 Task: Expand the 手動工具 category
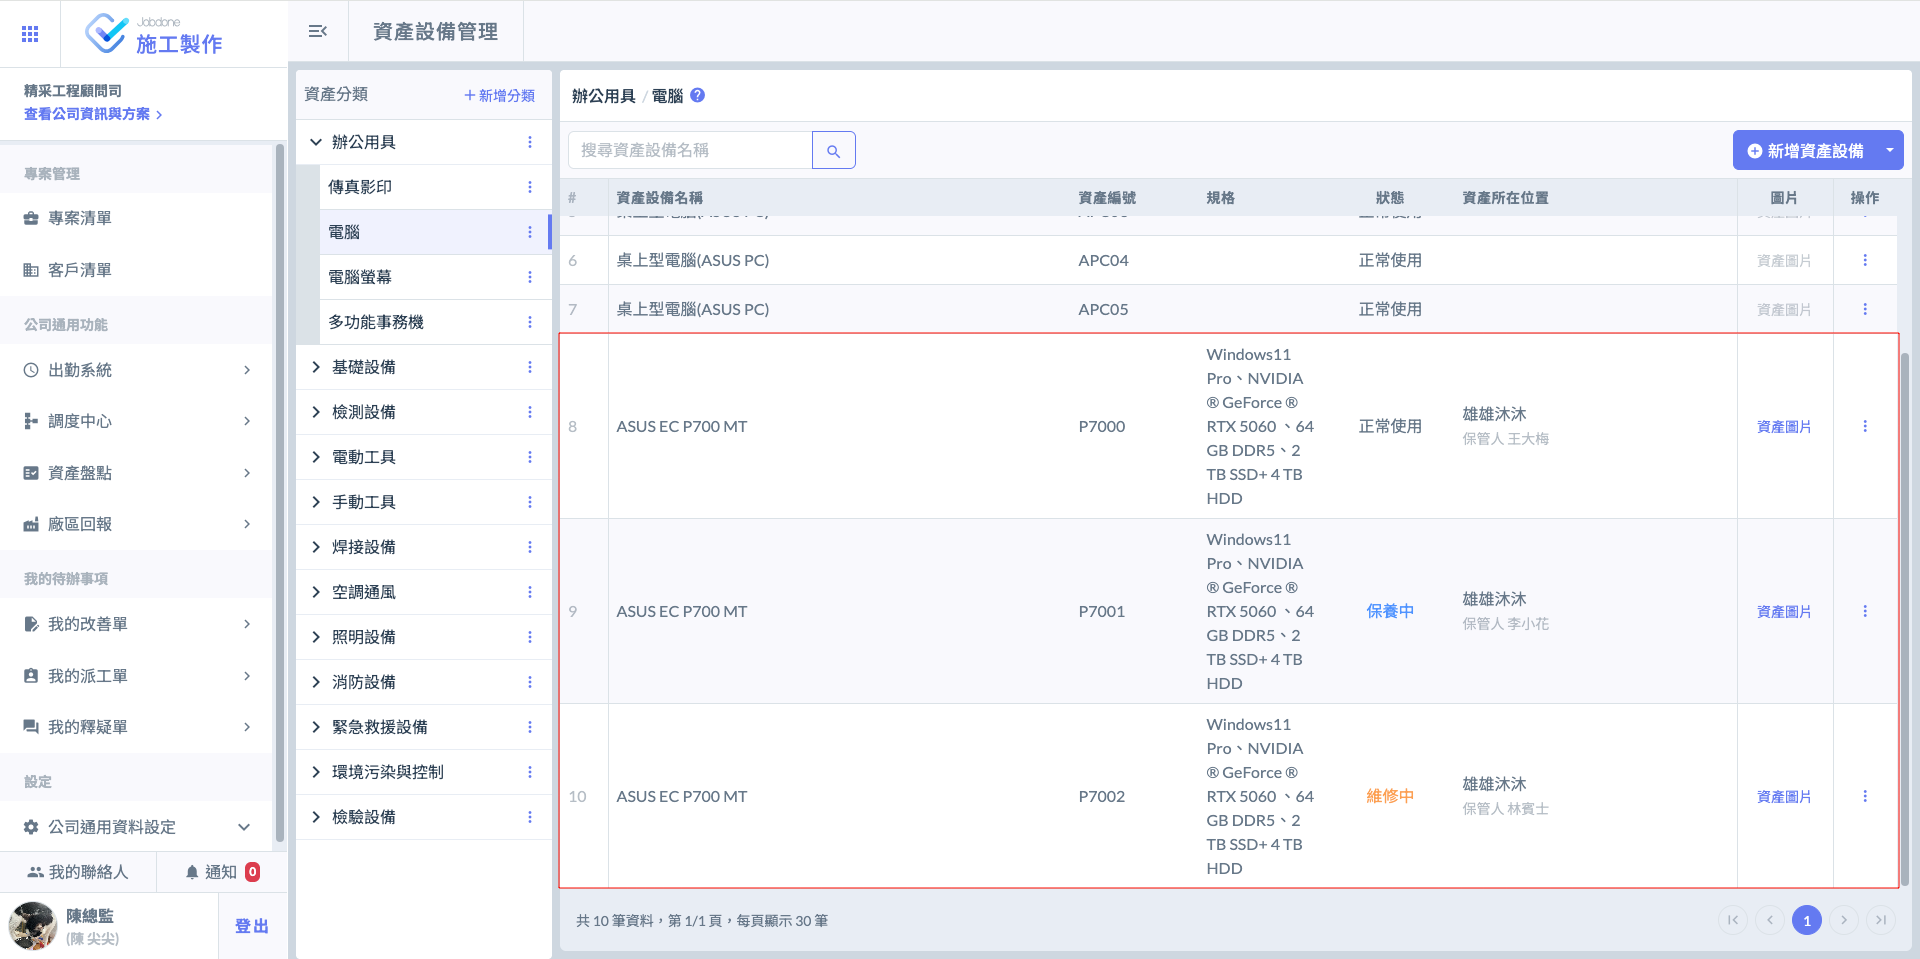pyautogui.click(x=316, y=502)
